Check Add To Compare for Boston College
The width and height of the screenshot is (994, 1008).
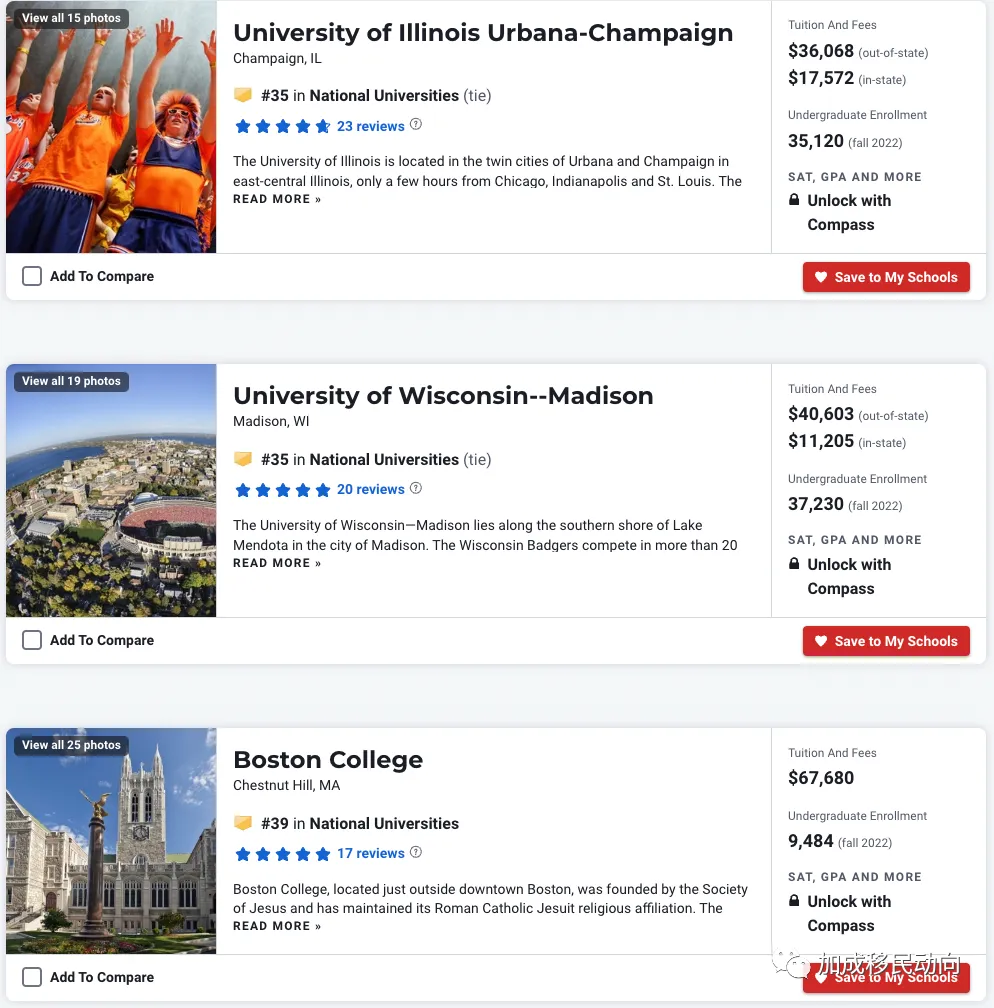coord(32,976)
